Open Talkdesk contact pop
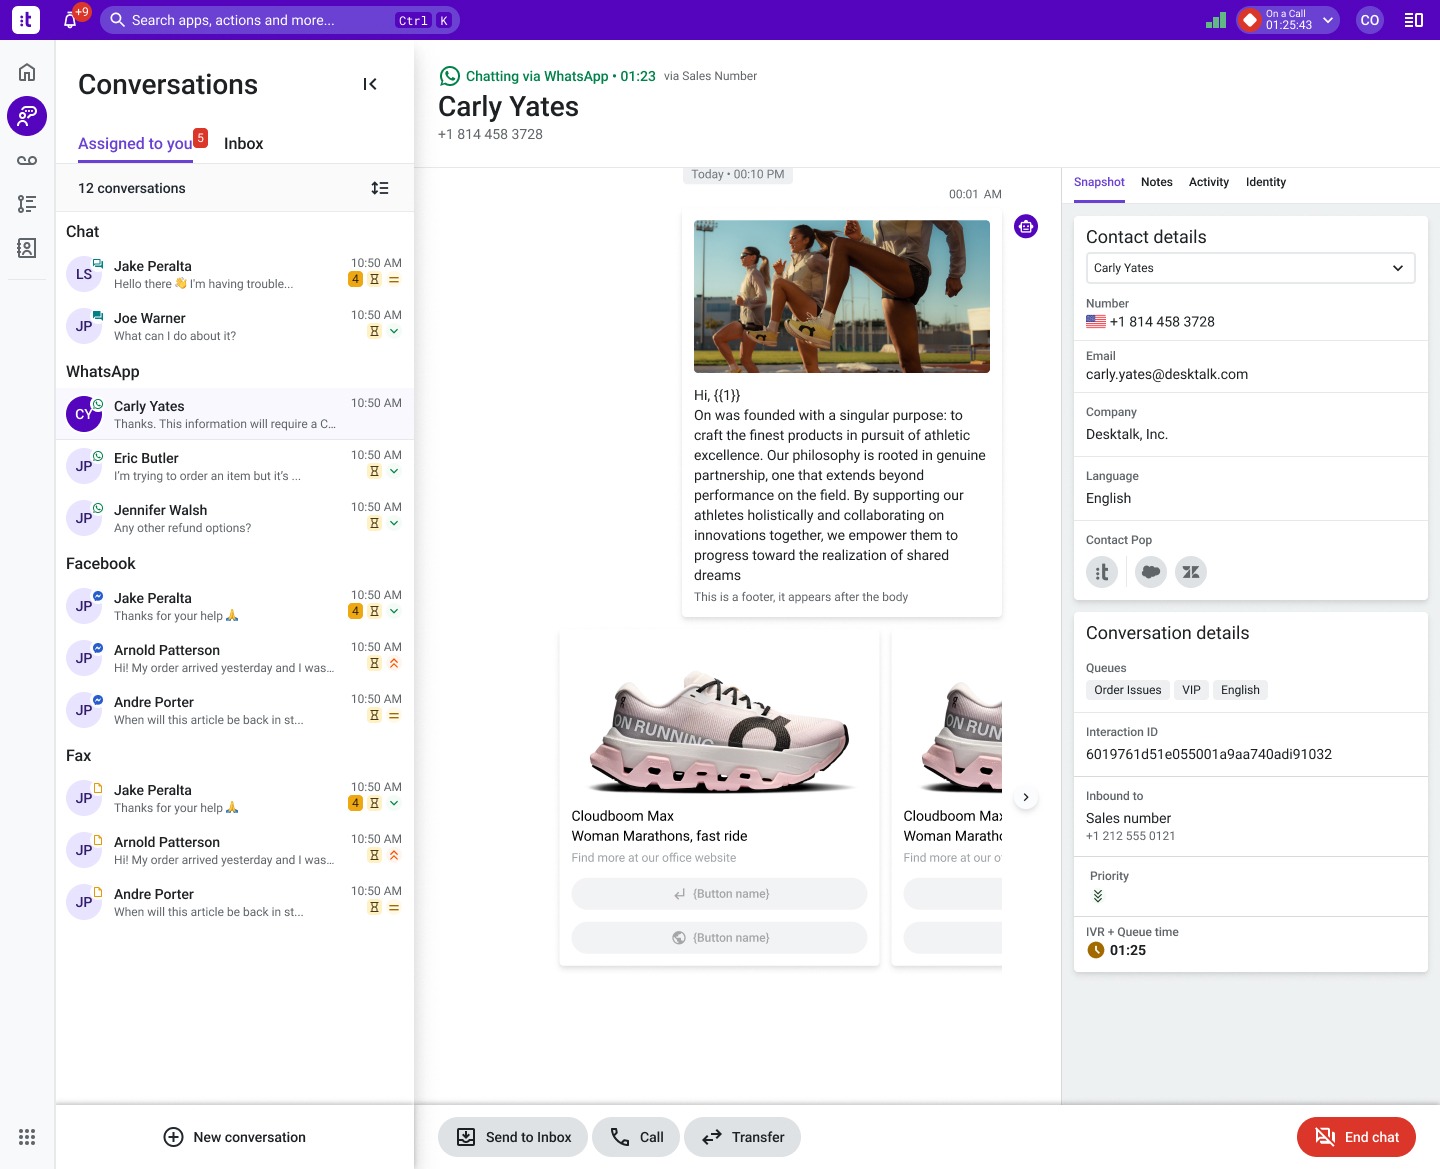This screenshot has width=1440, height=1169. (x=1102, y=572)
